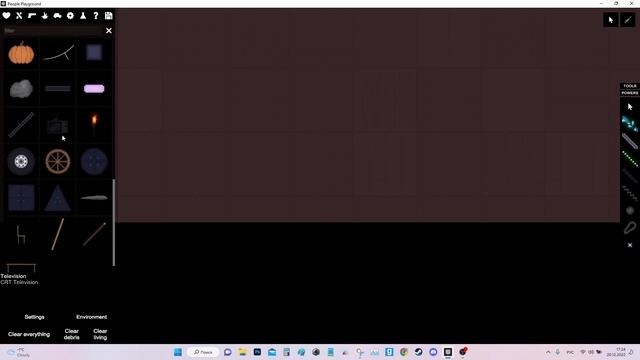This screenshot has width=640, height=360.
Task: Open the Explosives category icon
Action: (x=44, y=16)
